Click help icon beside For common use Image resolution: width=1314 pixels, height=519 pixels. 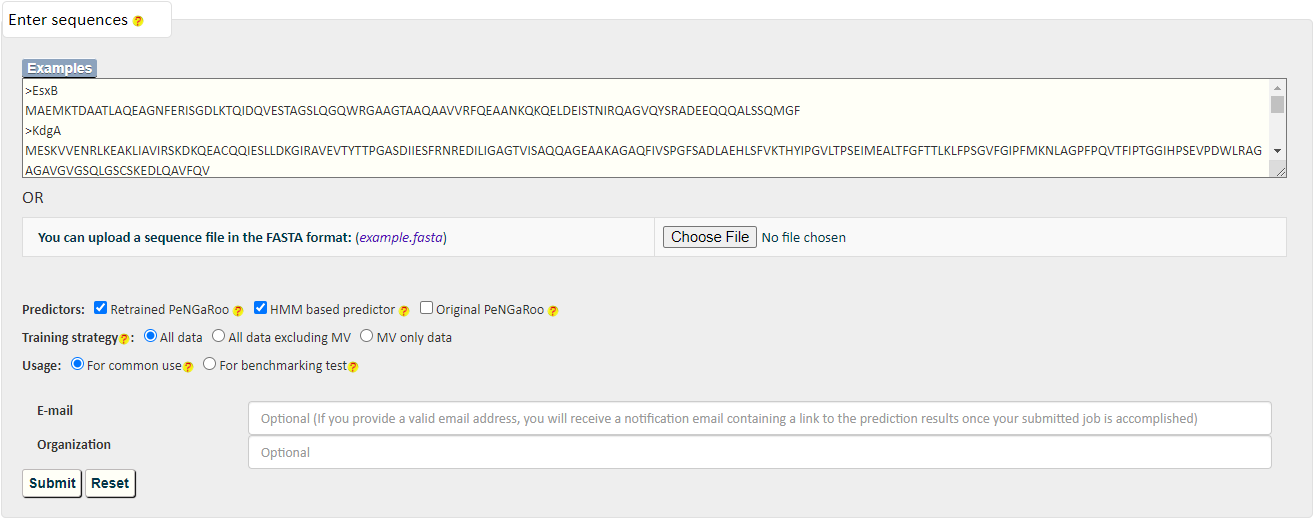[x=188, y=367]
